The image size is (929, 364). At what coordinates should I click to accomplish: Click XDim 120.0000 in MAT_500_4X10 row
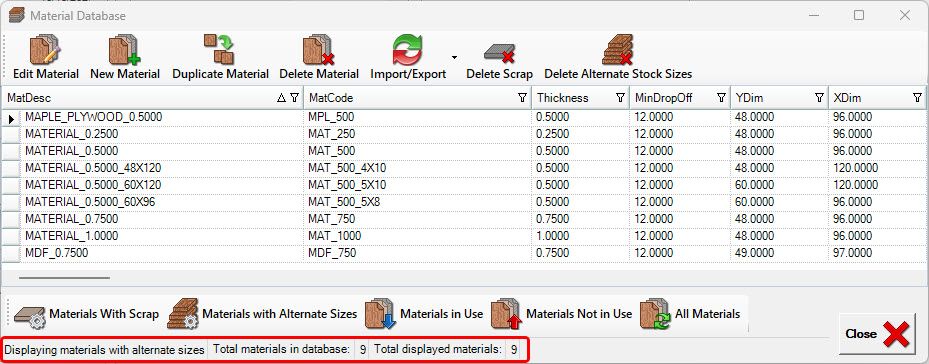[x=877, y=168]
